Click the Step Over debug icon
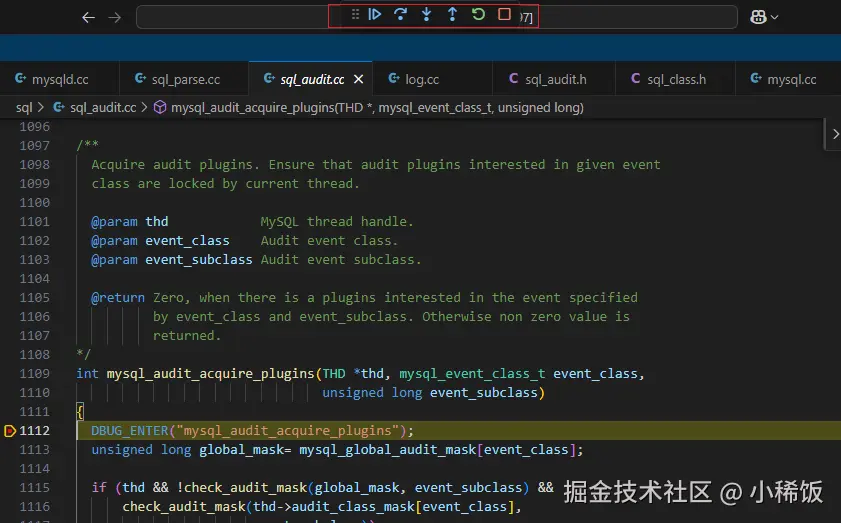Screen dimensions: 841x523 click(x=401, y=15)
